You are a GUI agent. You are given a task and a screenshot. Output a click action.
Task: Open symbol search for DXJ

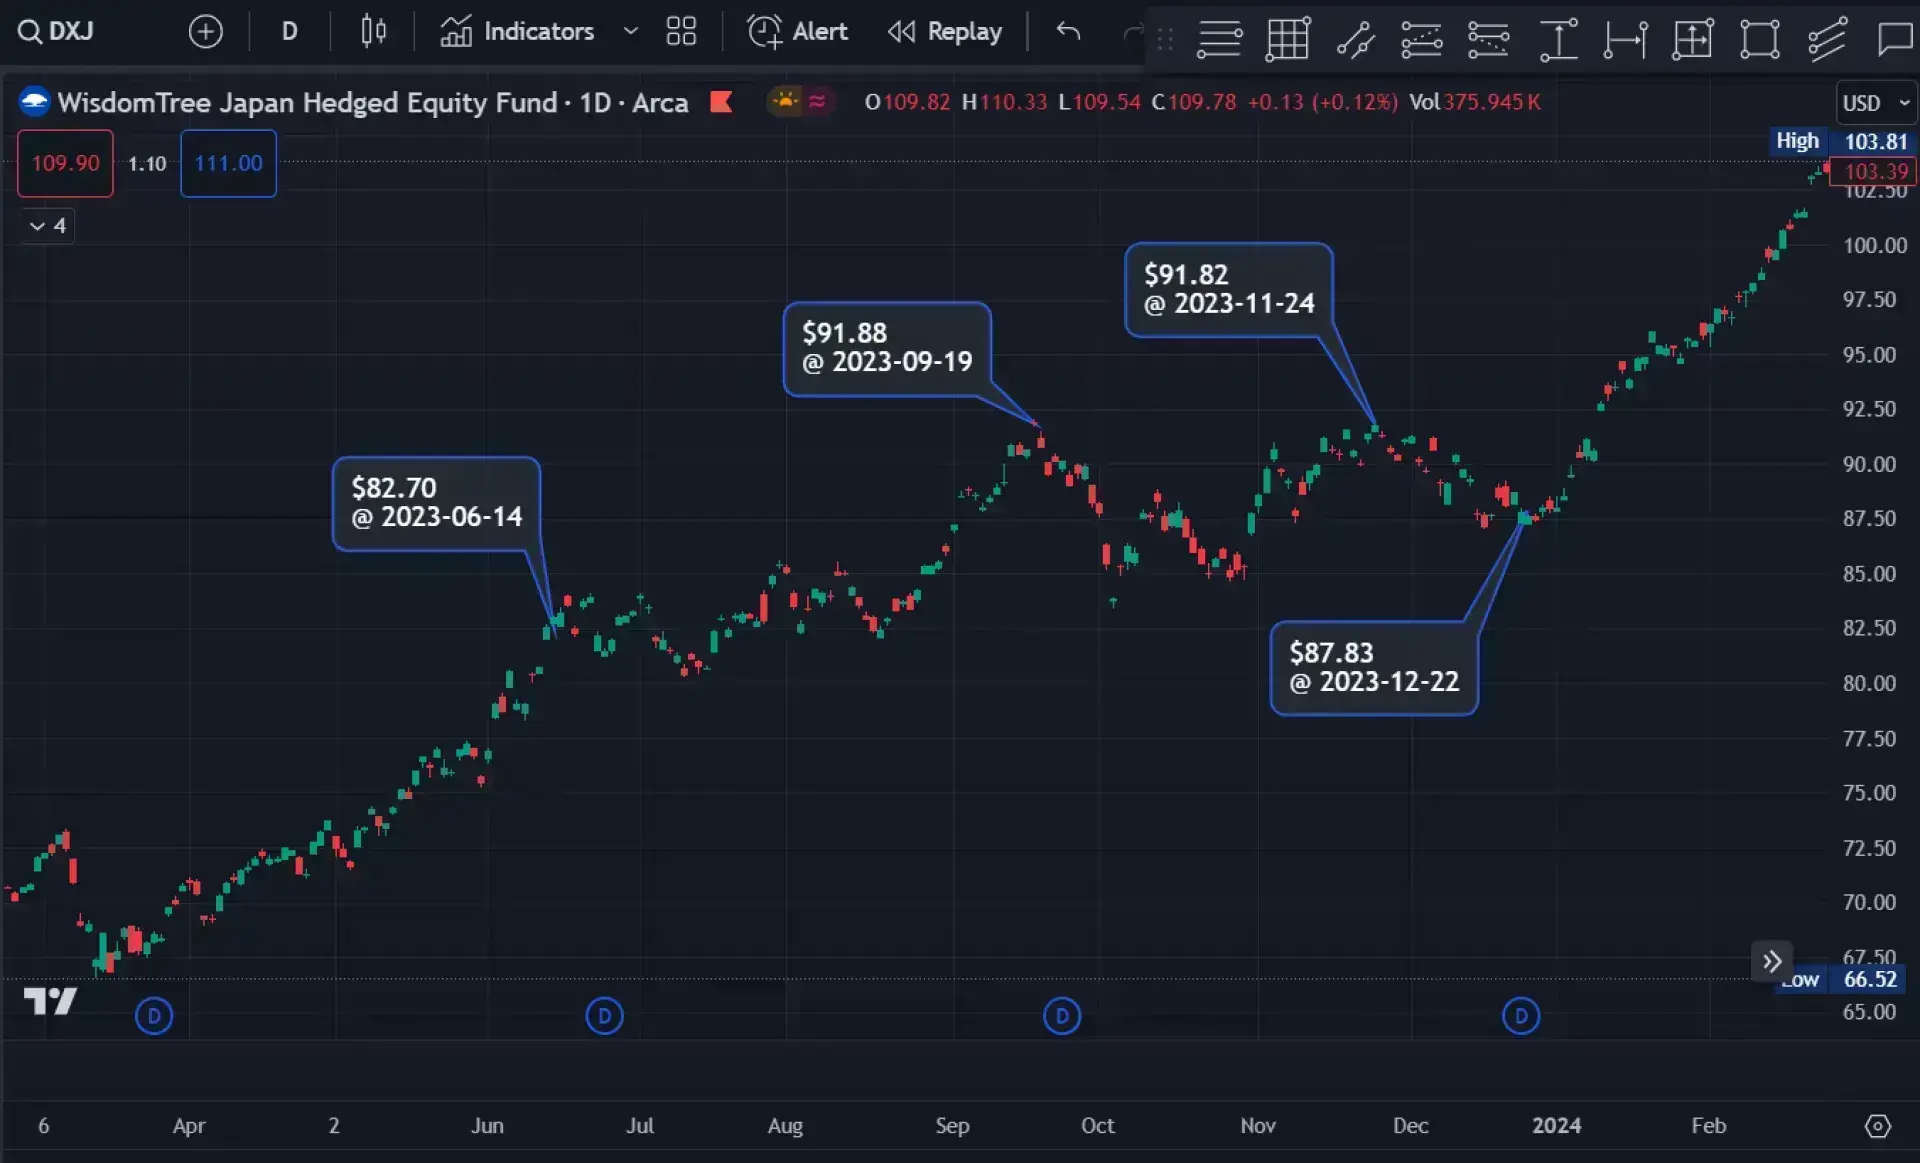56,31
